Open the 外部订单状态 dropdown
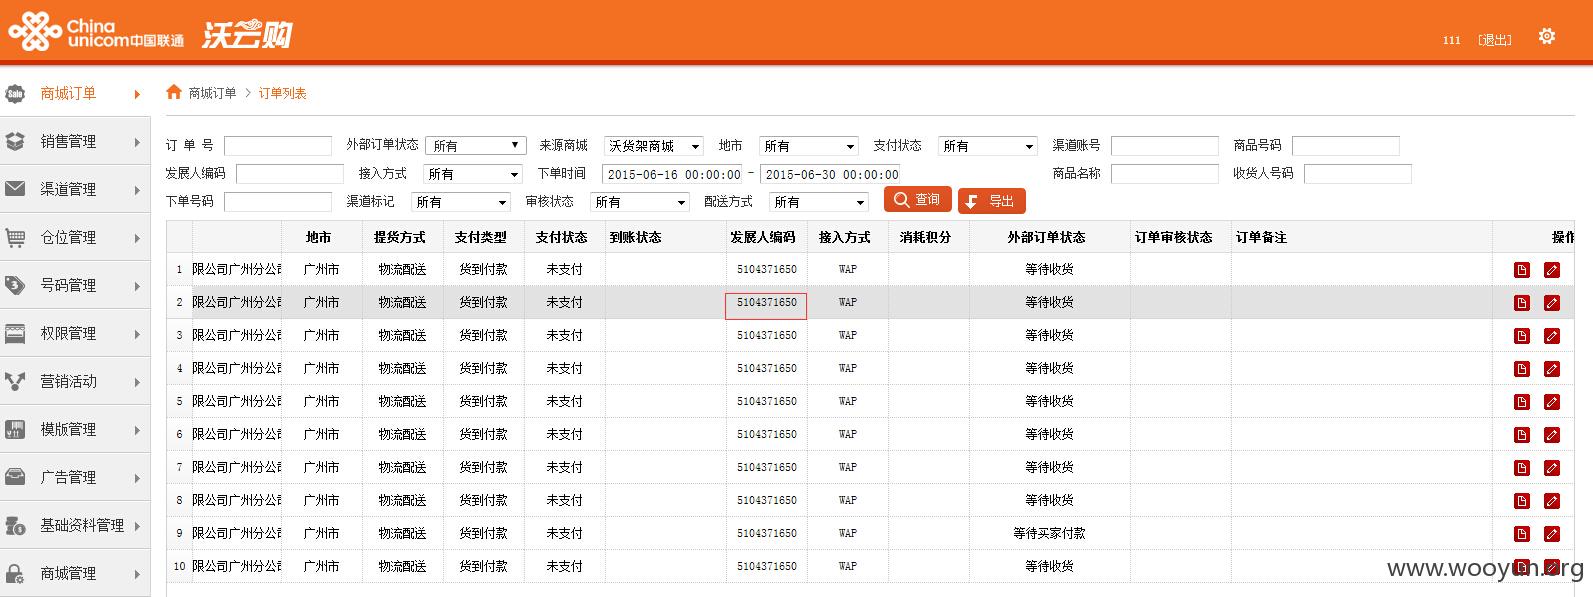Screen dimensions: 1593x597 [476, 146]
